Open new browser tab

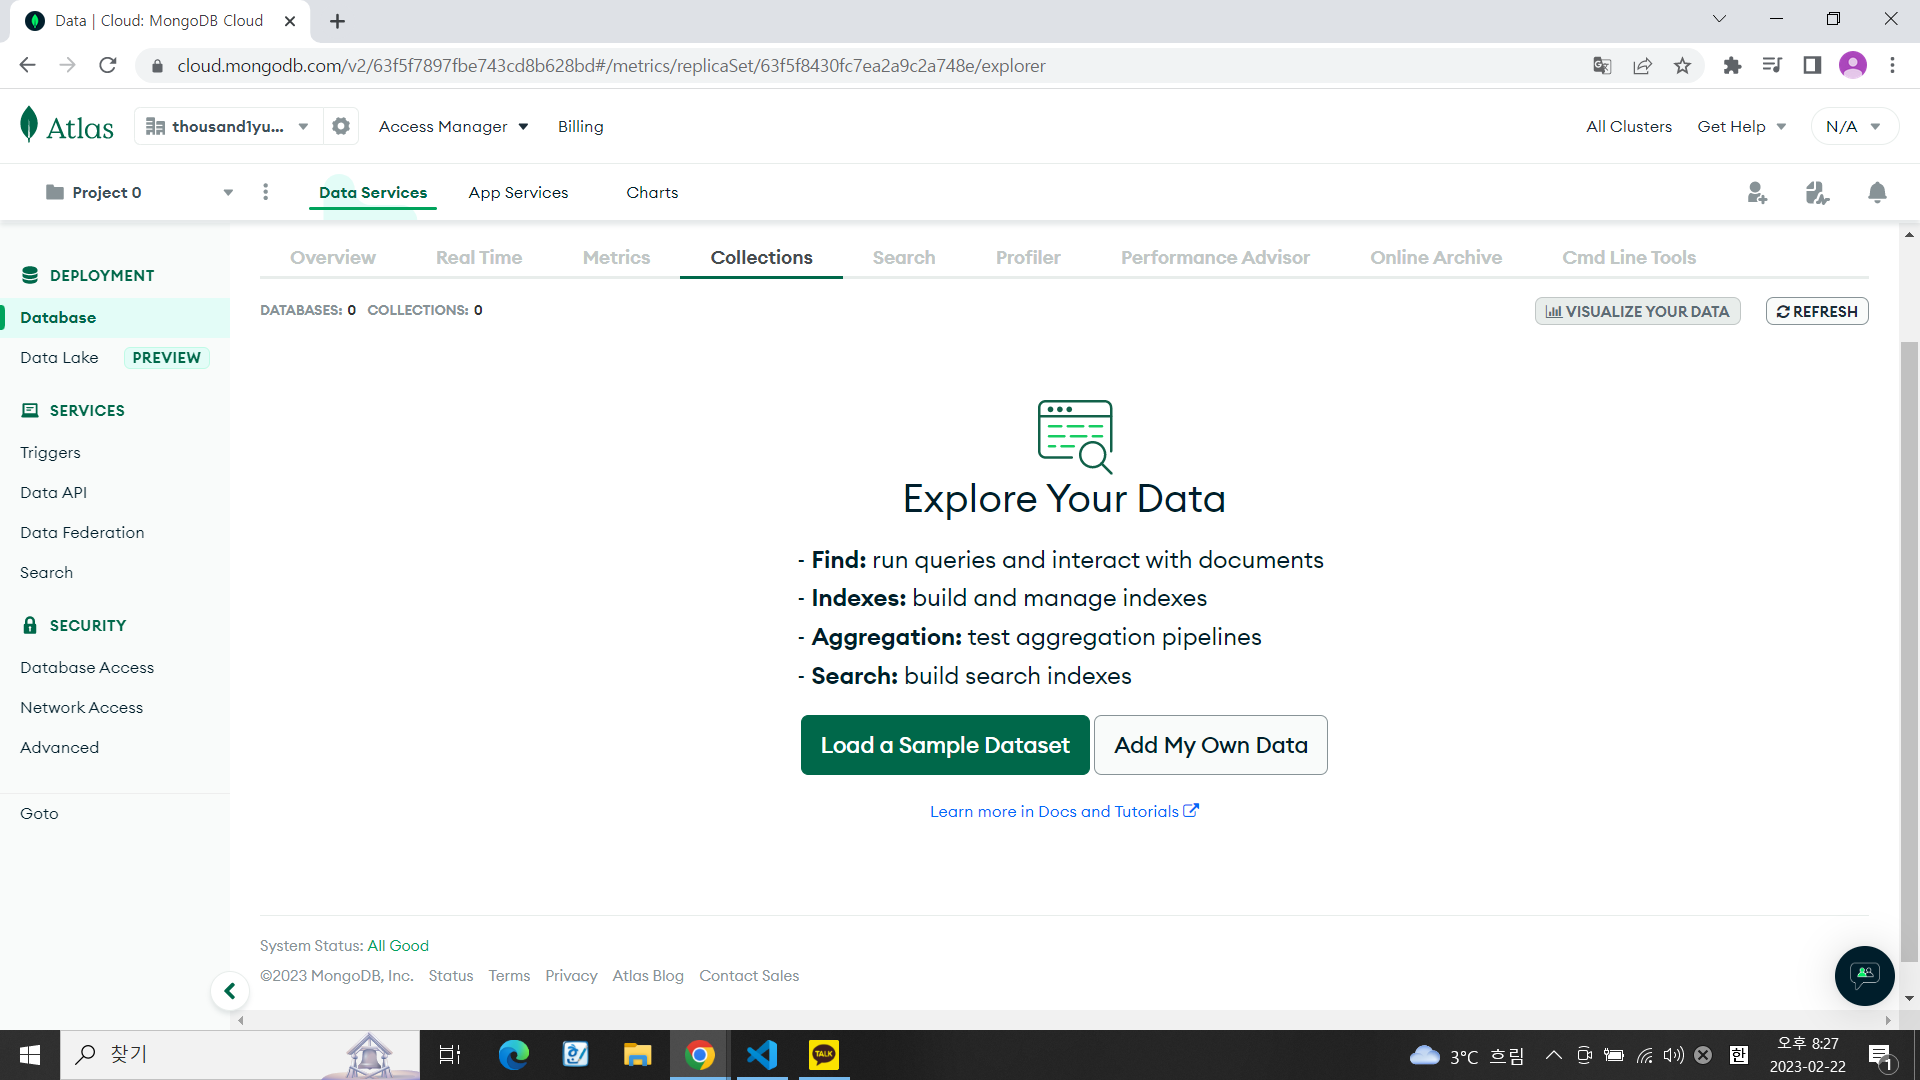tap(337, 21)
